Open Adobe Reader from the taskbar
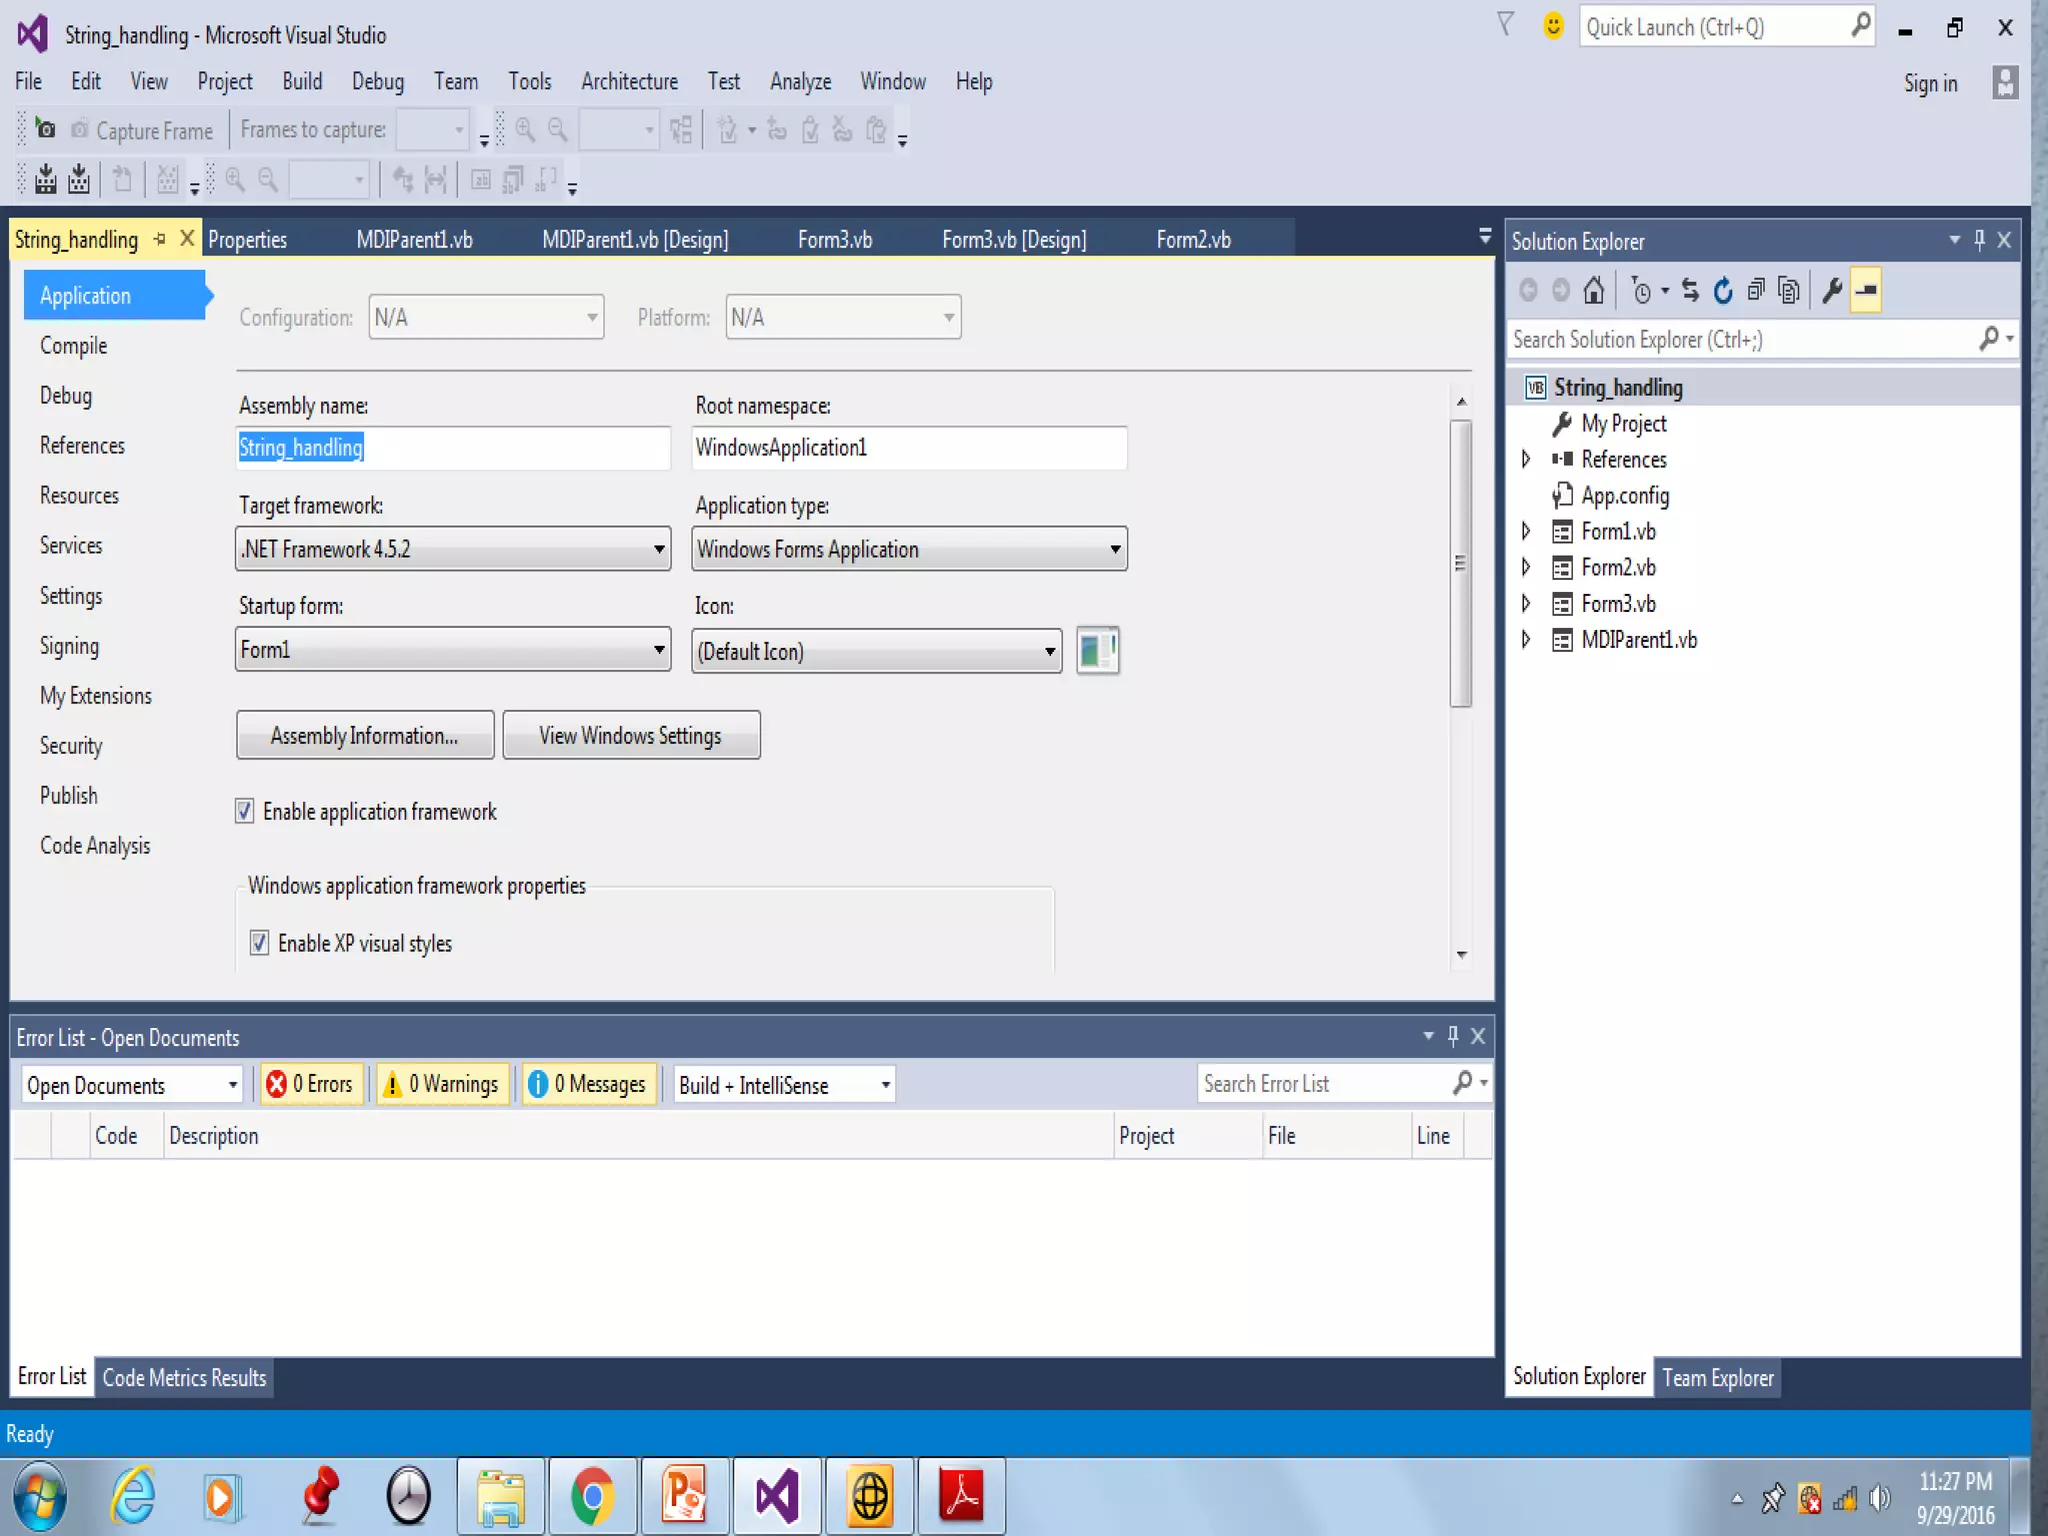Screen dimensions: 2048x1536 tap(961, 1496)
